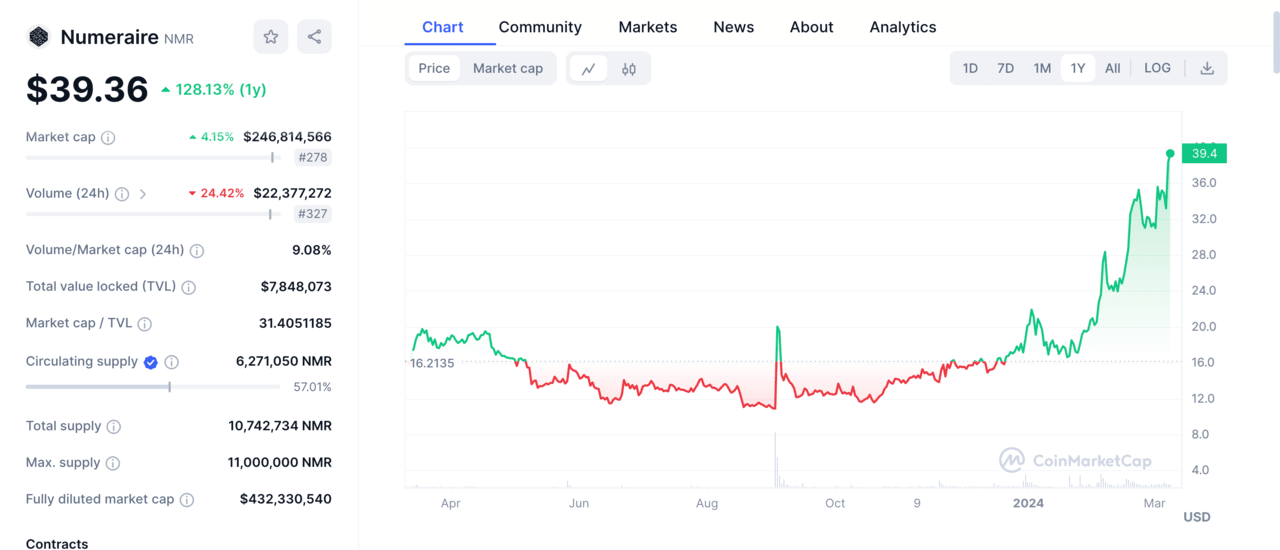Click the Numeraire coin logo
This screenshot has width=1280, height=550.
(38, 37)
